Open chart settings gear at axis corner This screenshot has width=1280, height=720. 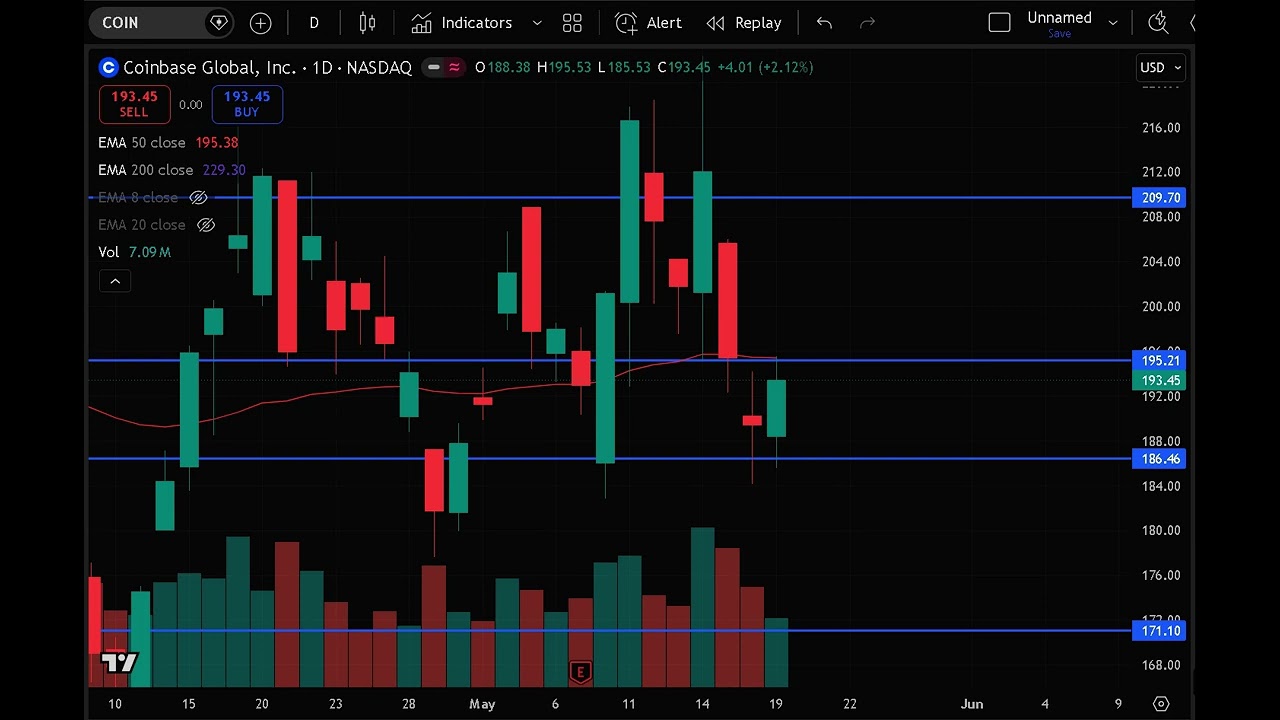[x=1161, y=704]
